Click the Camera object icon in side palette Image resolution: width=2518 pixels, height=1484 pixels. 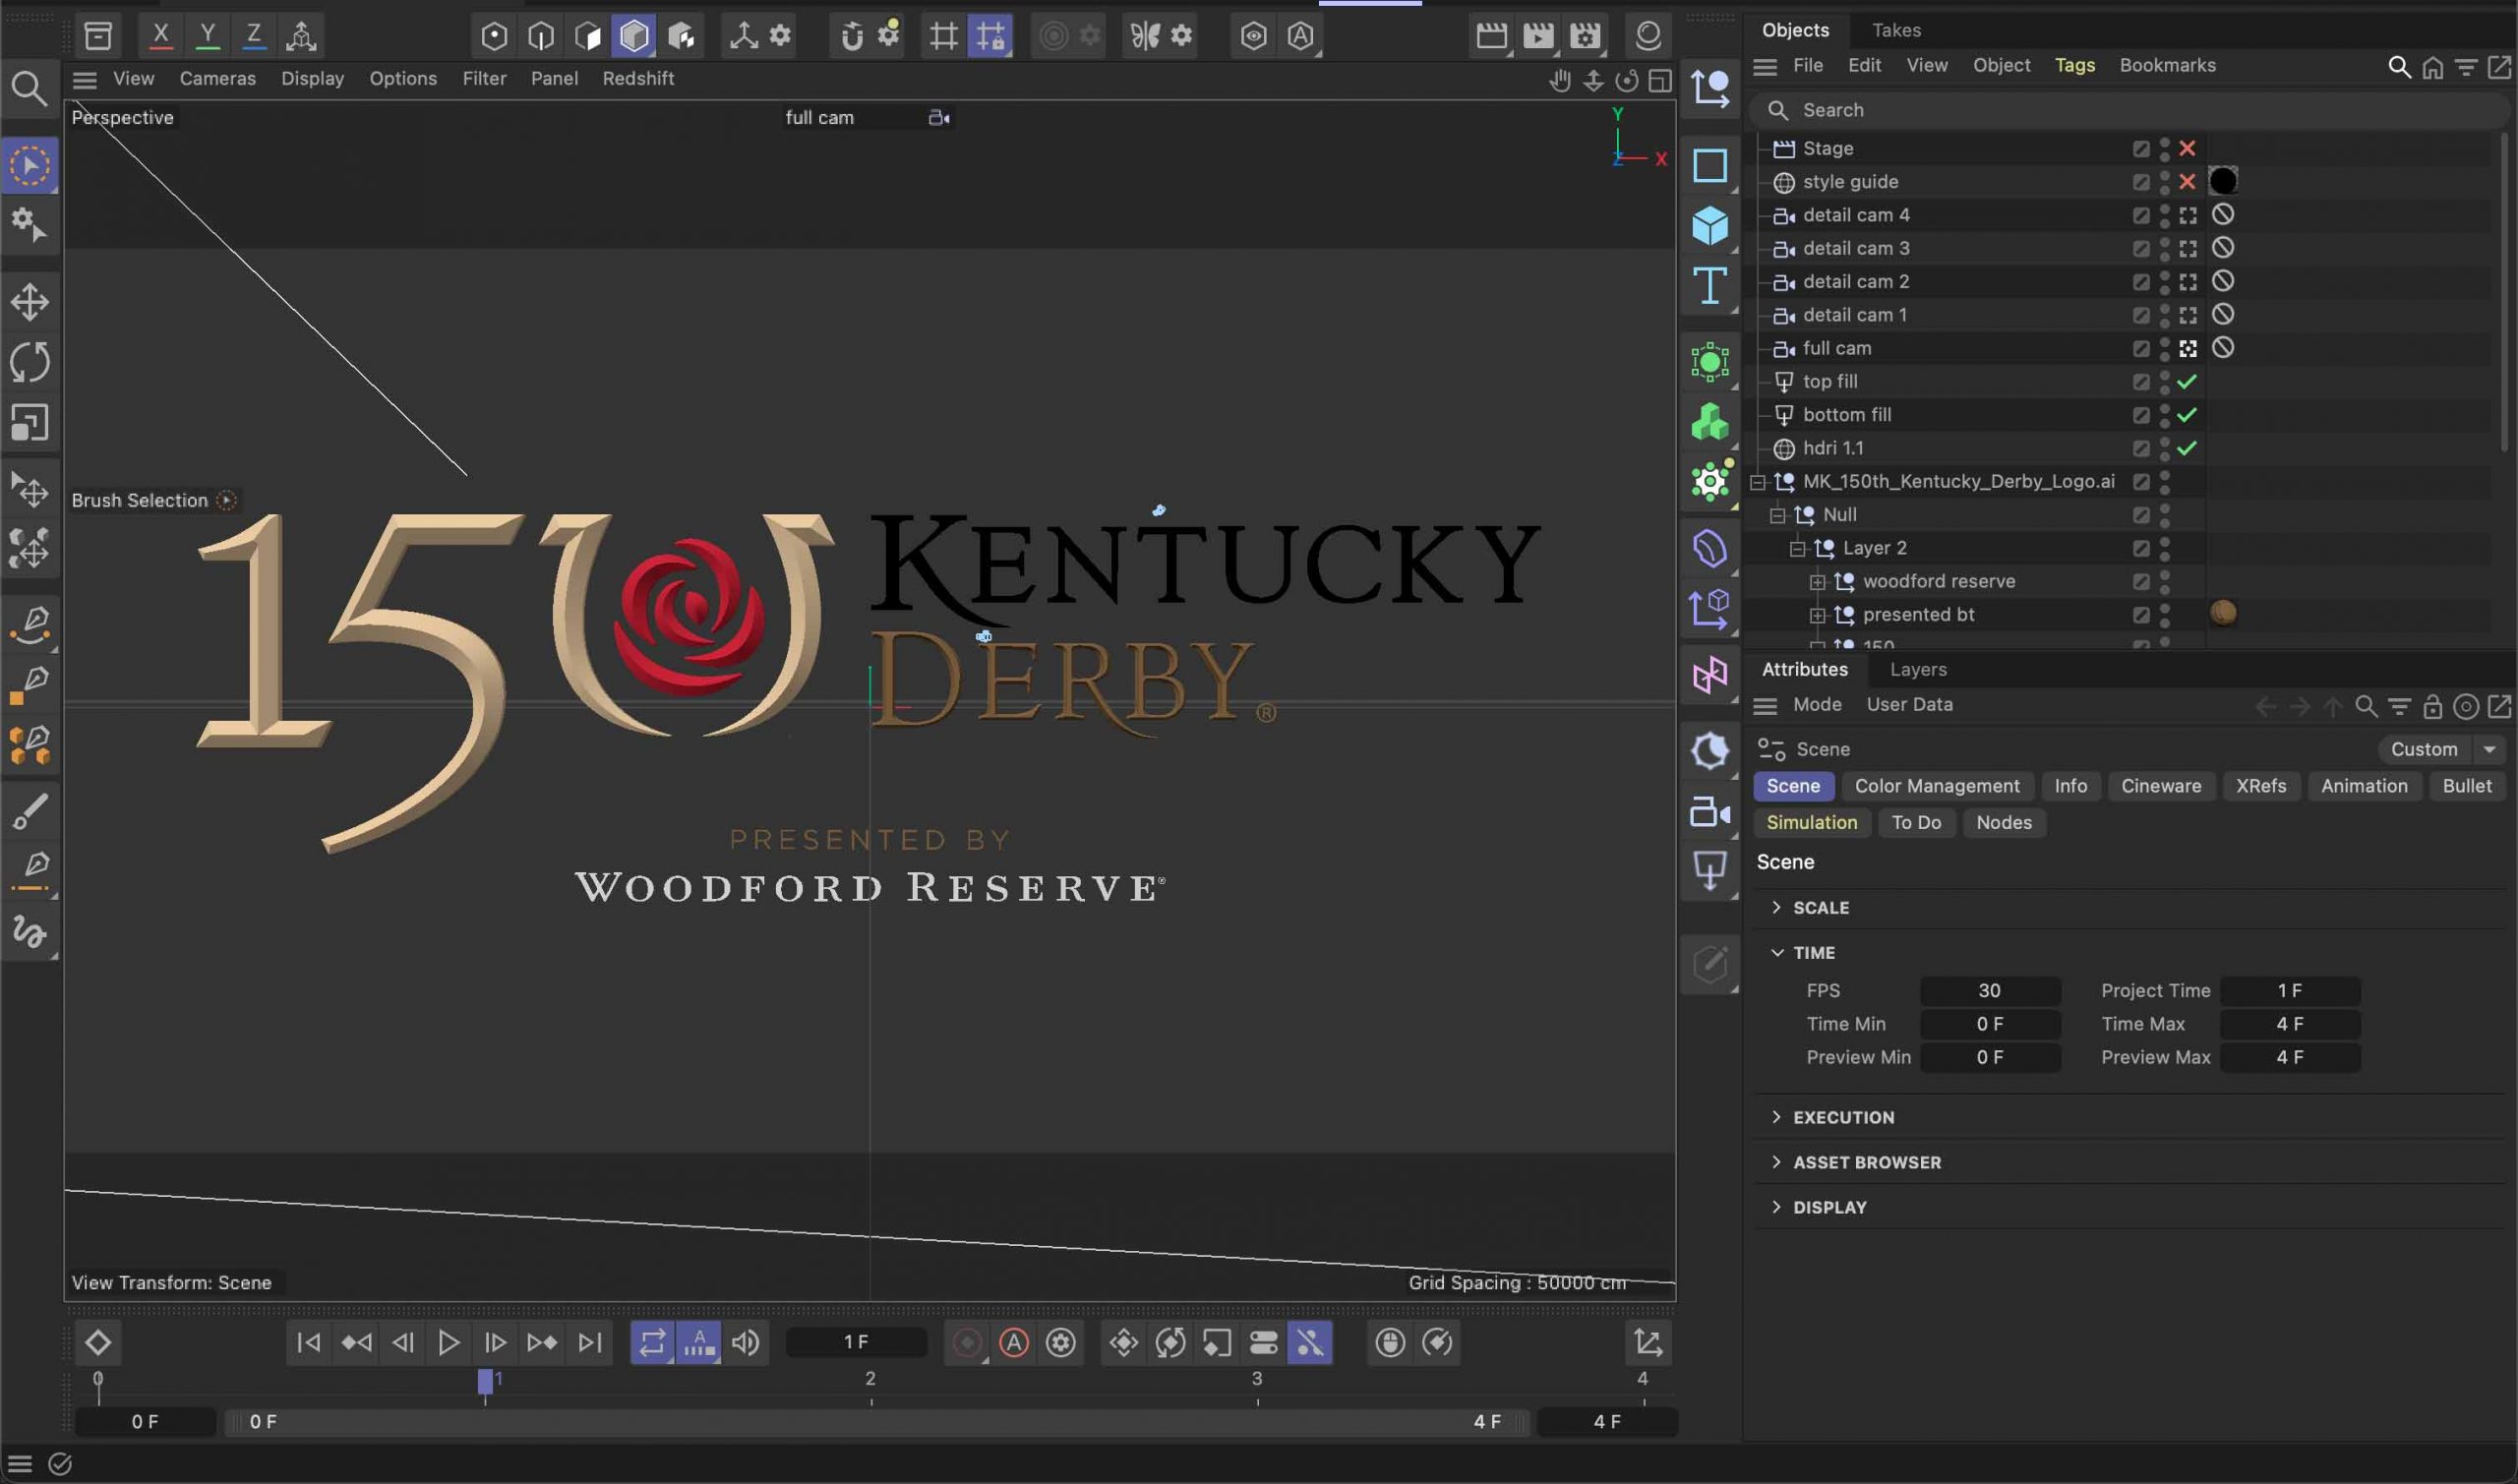[1709, 811]
